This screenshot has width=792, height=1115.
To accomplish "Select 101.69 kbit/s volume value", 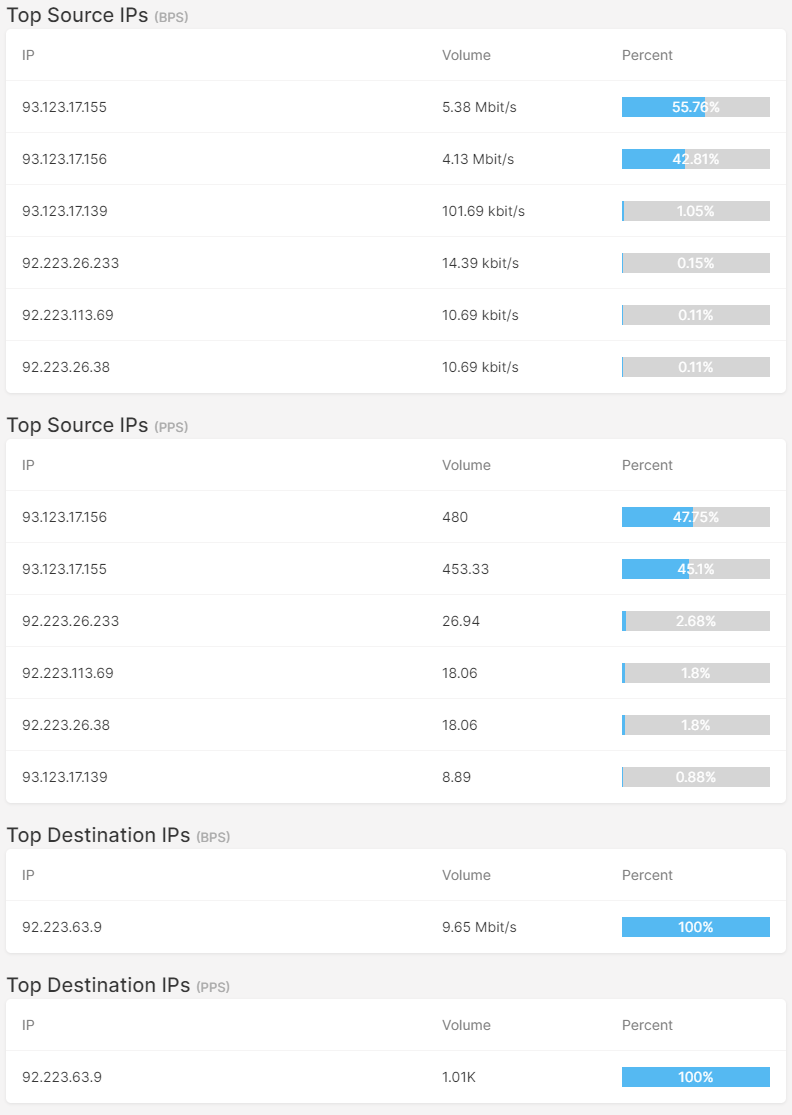I will tap(483, 211).
